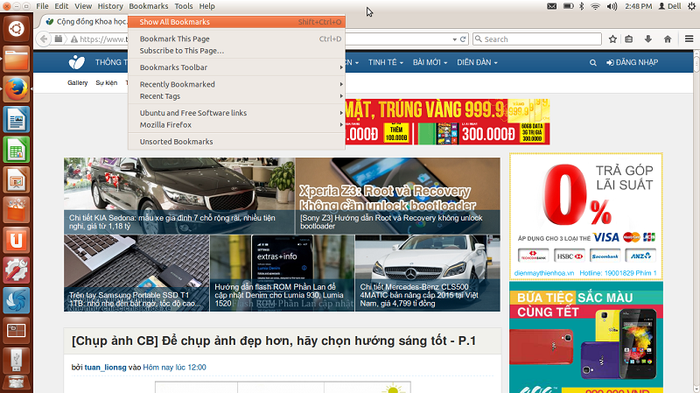Open the TINH TẾ dropdown menu
The height and width of the screenshot is (393, 700).
click(x=385, y=63)
